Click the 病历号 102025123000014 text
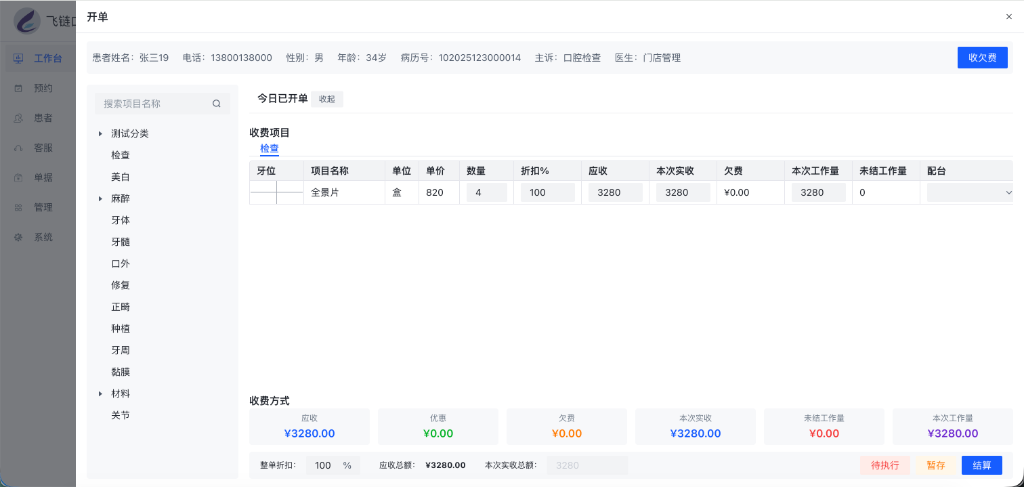The image size is (1024, 487). point(461,57)
